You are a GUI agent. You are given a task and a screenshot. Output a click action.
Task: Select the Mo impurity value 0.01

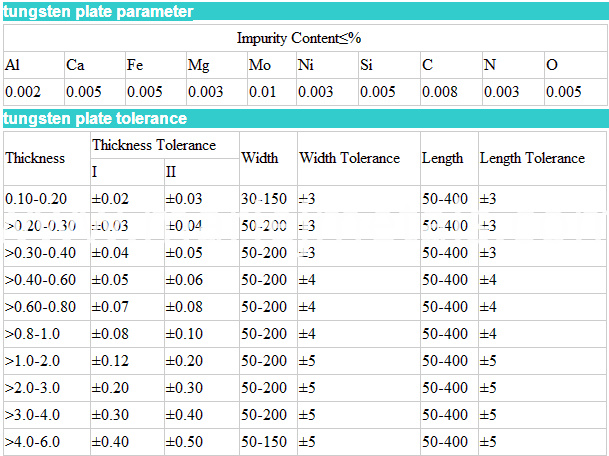[x=271, y=92]
